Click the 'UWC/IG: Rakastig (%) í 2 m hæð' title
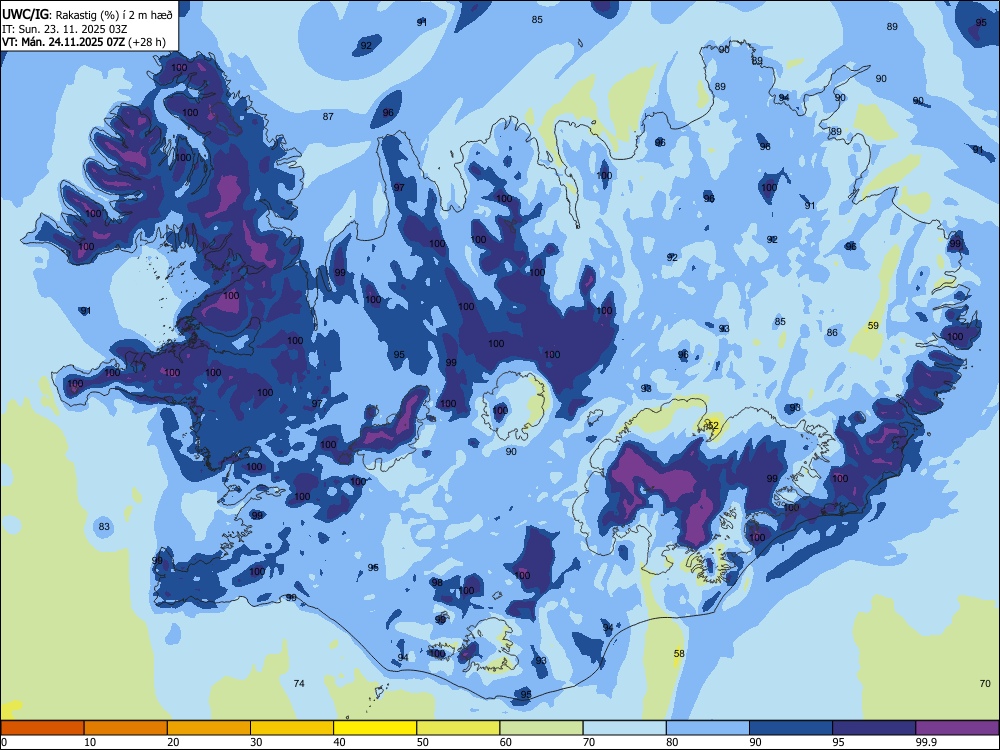The height and width of the screenshot is (750, 1000). [87, 15]
